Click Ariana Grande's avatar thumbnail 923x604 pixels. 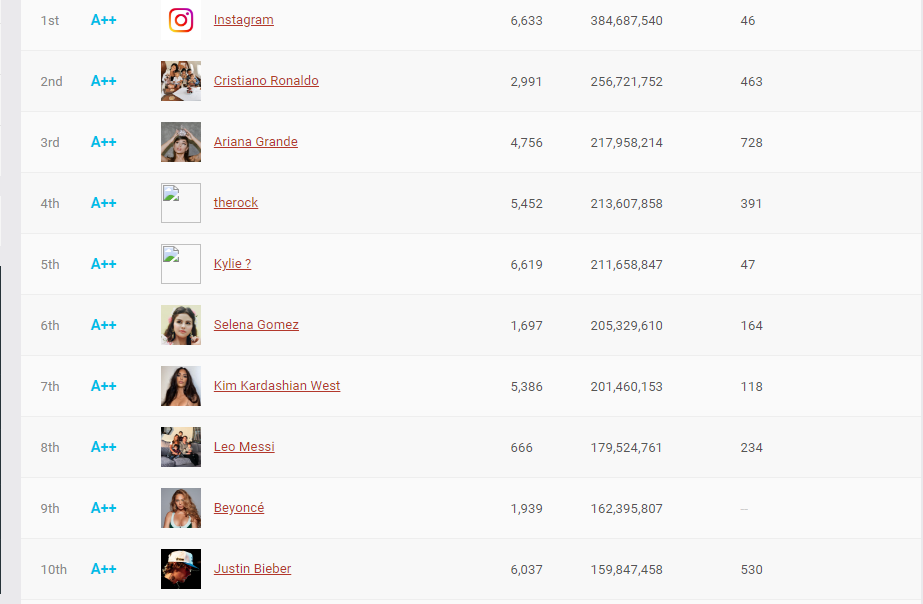click(x=181, y=142)
